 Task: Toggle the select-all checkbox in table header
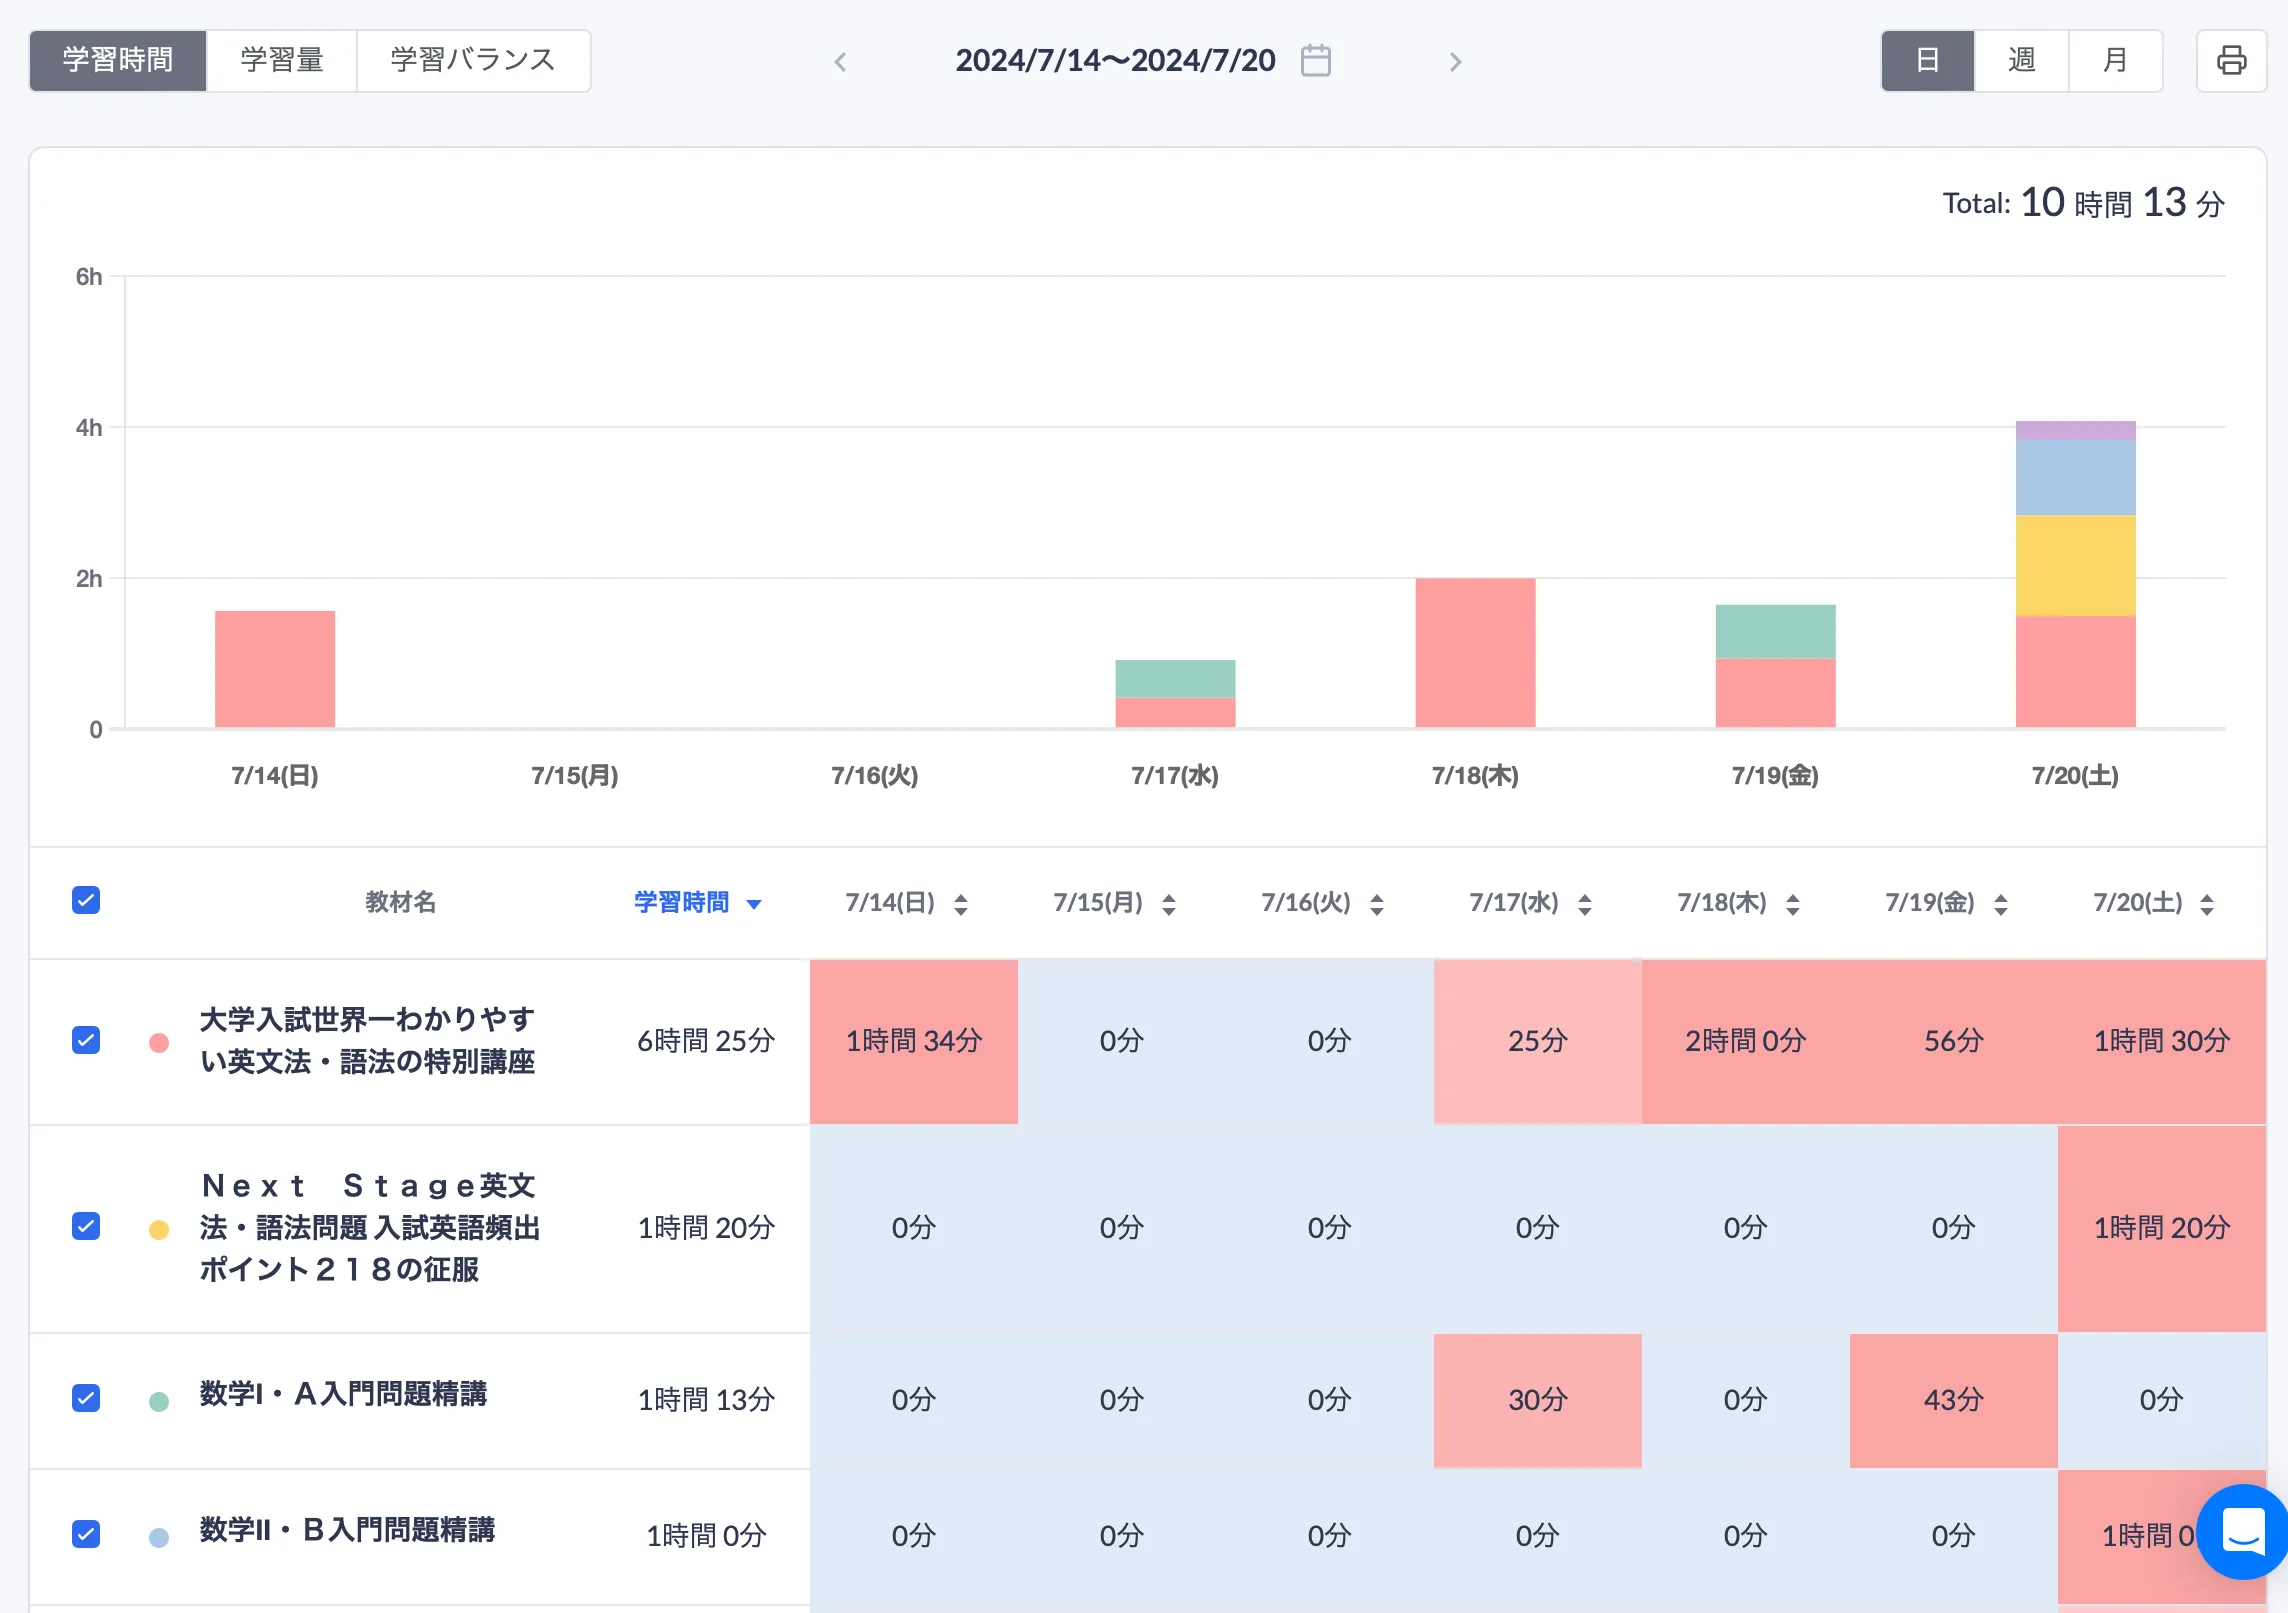click(86, 901)
